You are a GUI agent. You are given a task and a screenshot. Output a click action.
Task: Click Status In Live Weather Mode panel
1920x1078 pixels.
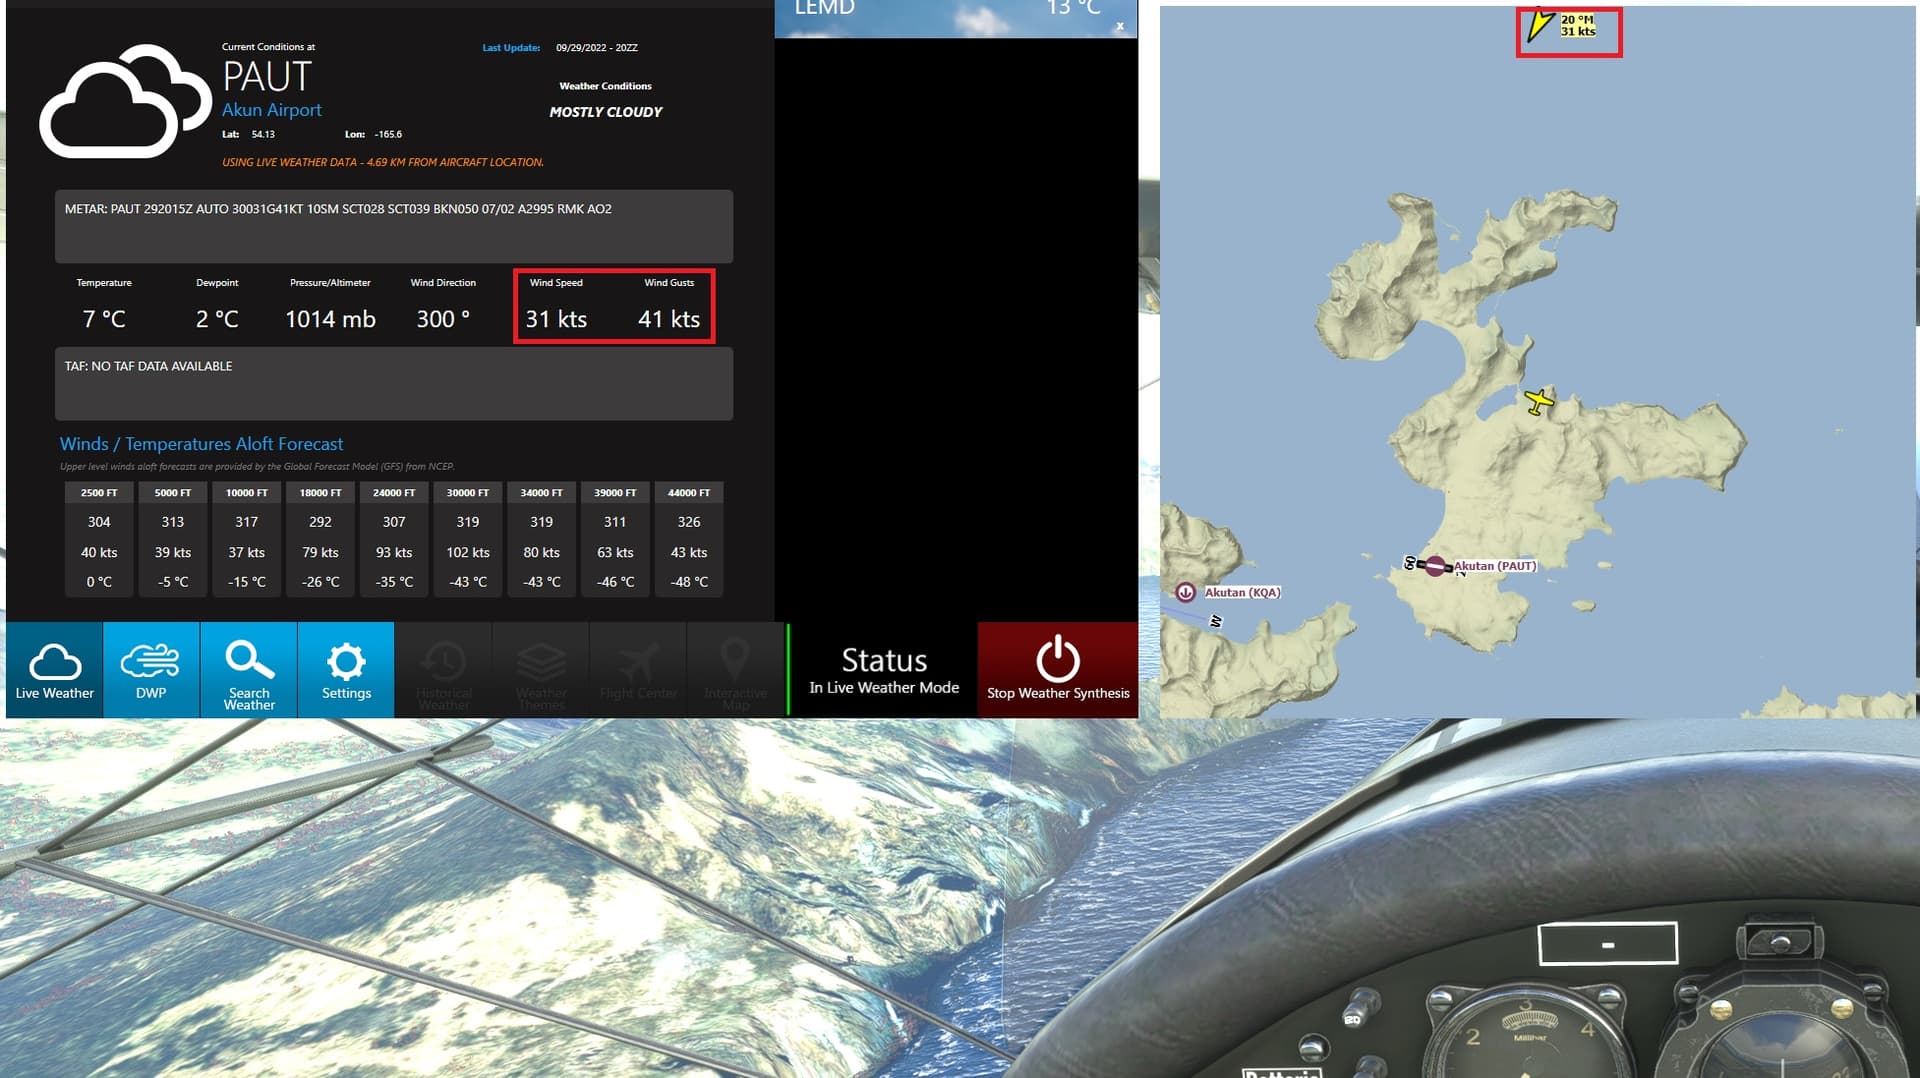(x=883, y=670)
